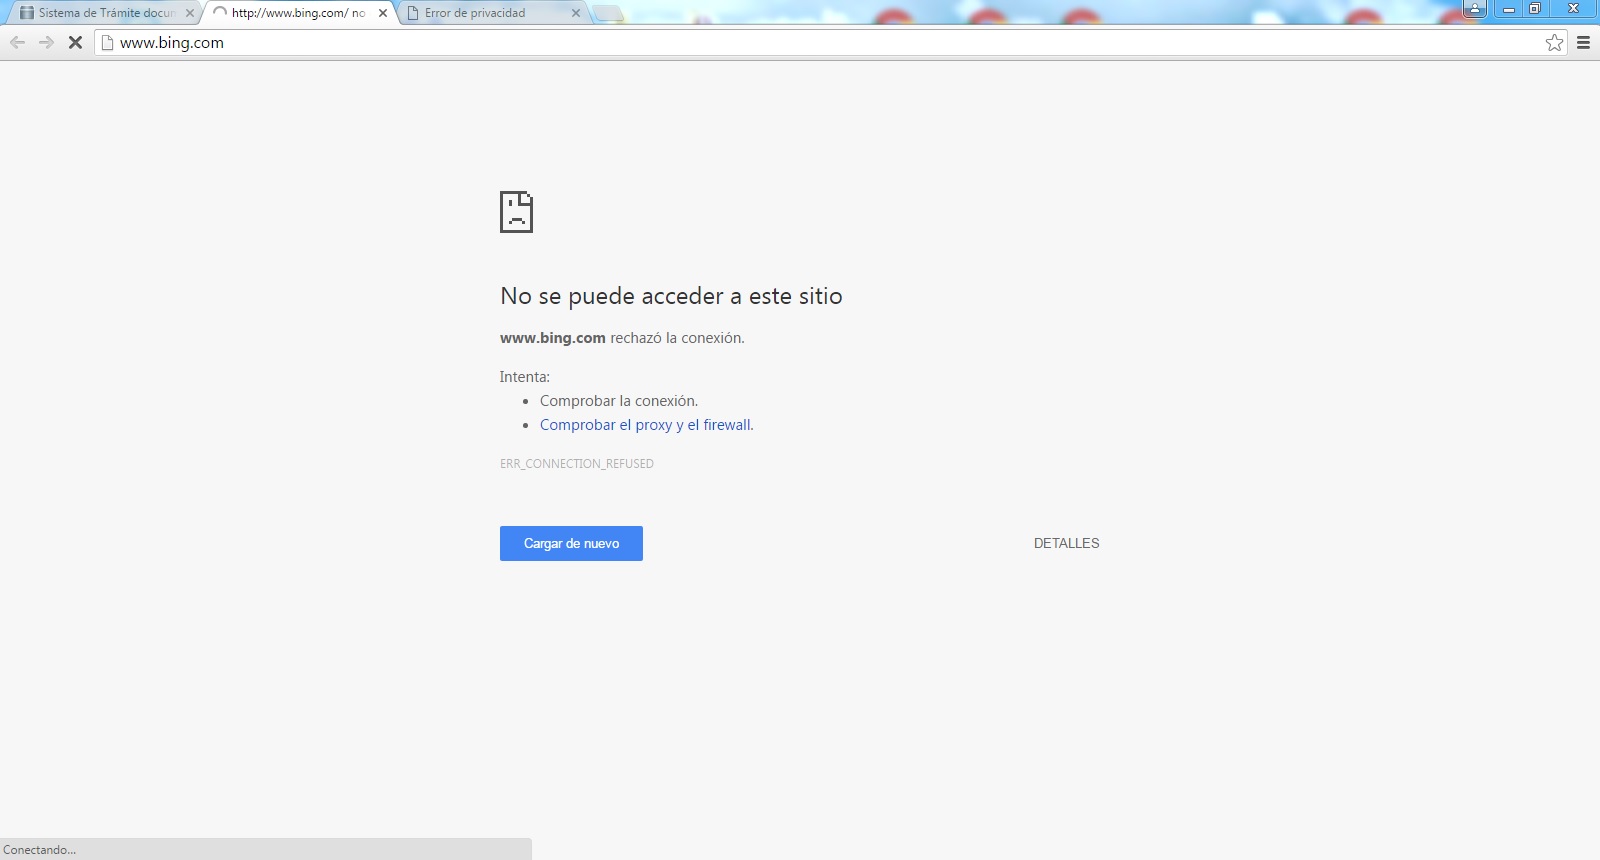Click the sad page error icon
This screenshot has height=860, width=1600.
point(516,212)
